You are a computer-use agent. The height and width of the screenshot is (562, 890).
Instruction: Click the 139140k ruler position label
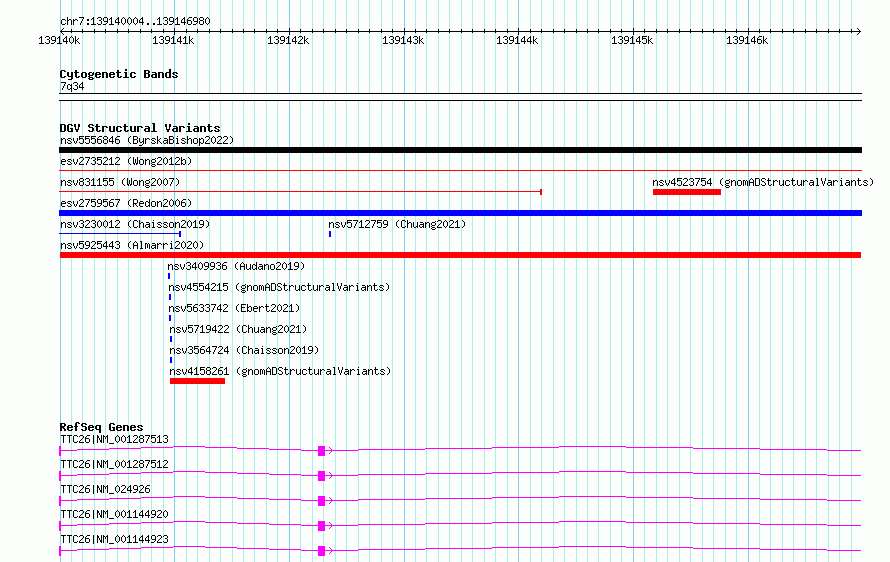coord(59,40)
